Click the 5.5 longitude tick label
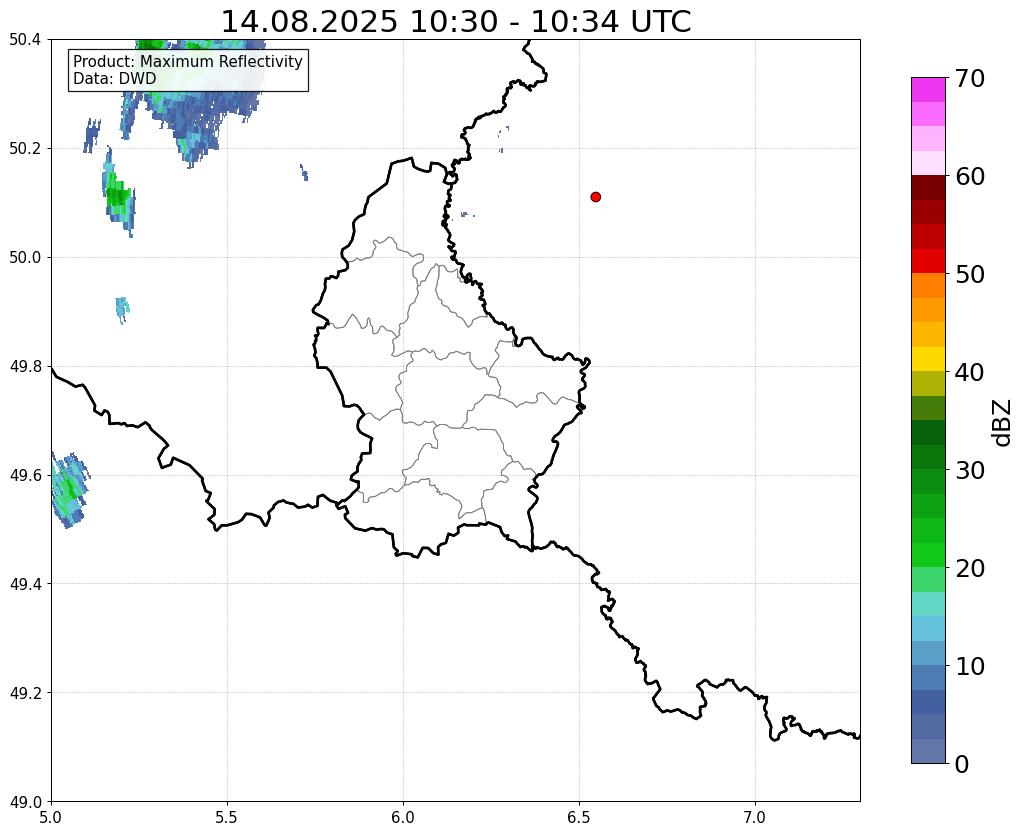This screenshot has width=1023, height=834. 227,818
